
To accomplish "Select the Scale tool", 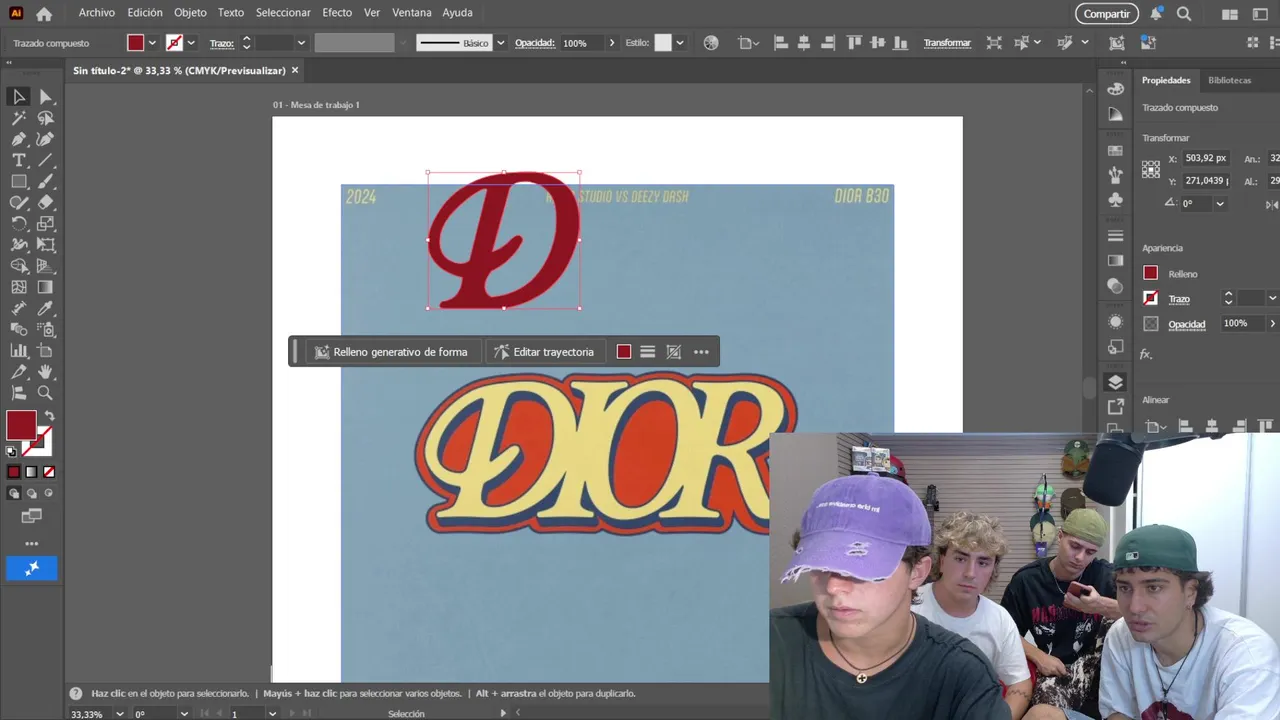I will click(45, 224).
